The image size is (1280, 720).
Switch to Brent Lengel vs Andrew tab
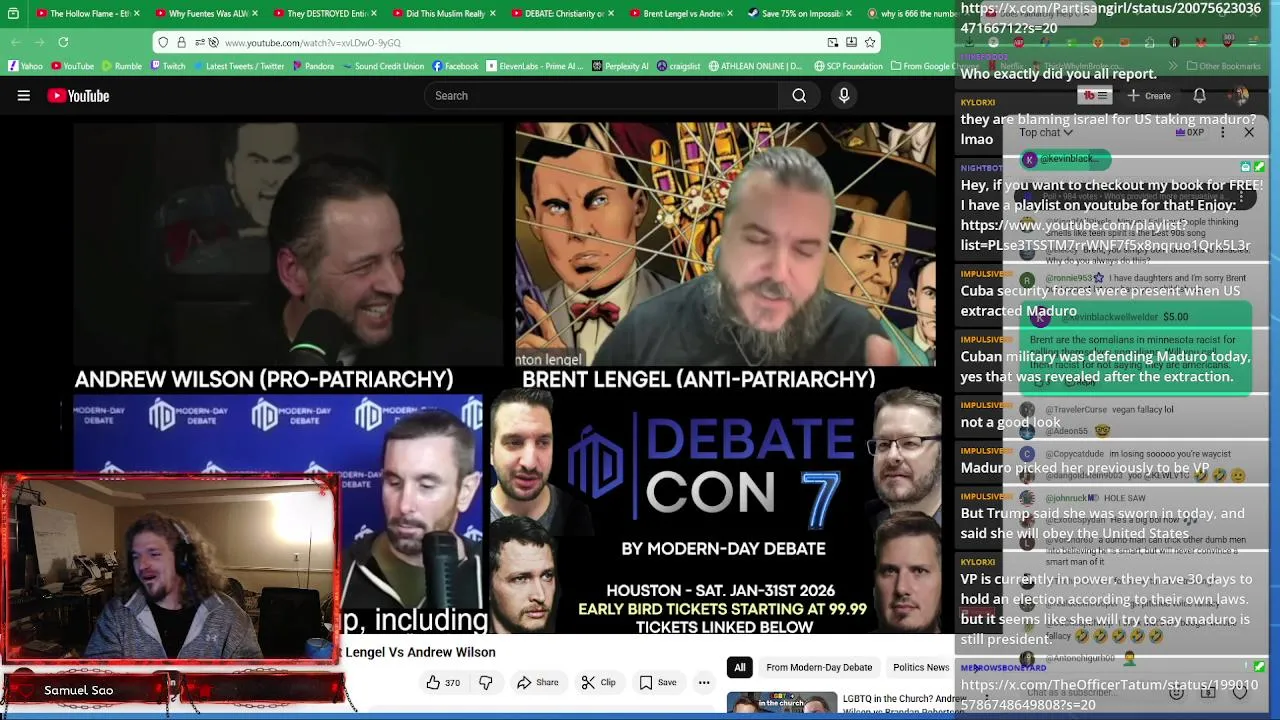[x=683, y=13]
